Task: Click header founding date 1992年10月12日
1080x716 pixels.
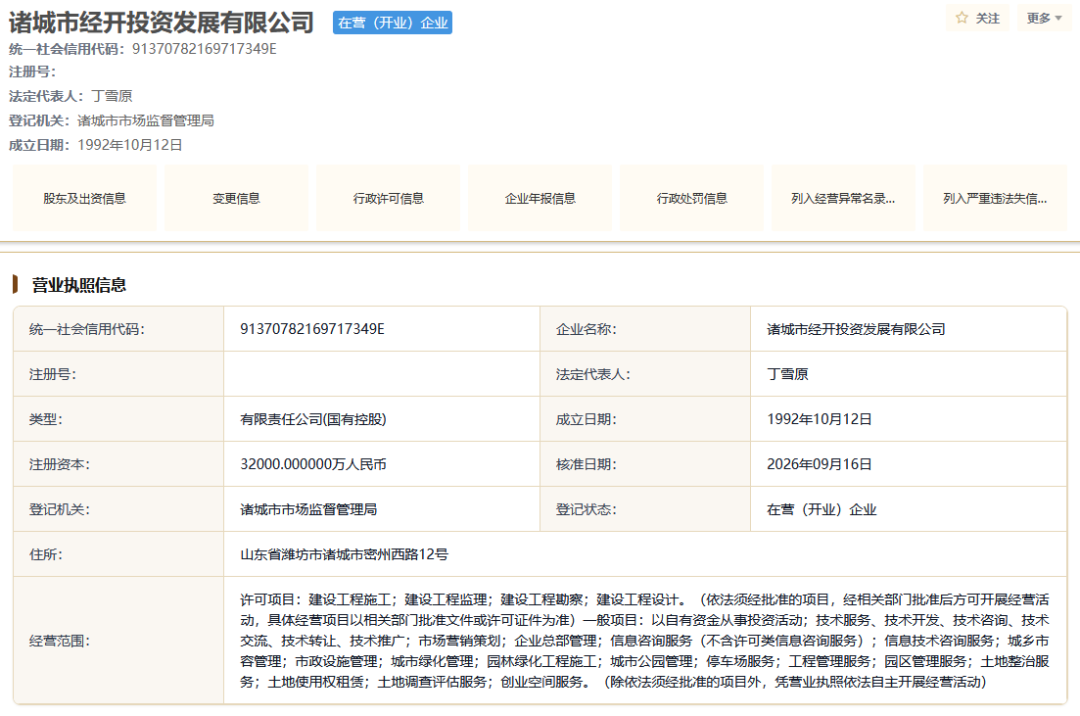Action: (x=129, y=145)
